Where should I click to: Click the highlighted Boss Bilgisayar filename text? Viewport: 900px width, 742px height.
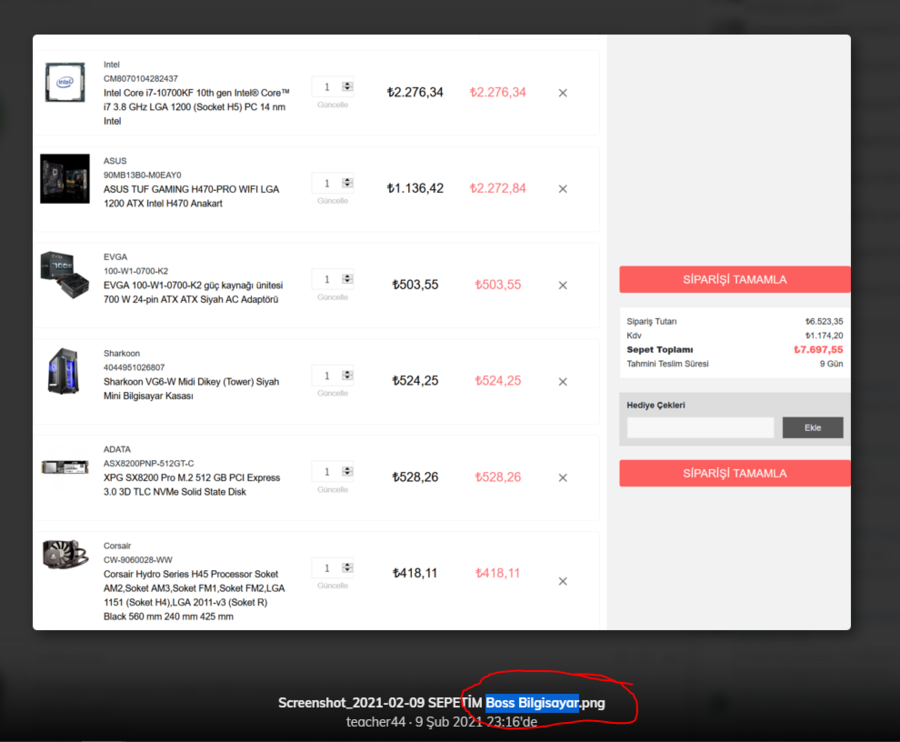coord(532,703)
